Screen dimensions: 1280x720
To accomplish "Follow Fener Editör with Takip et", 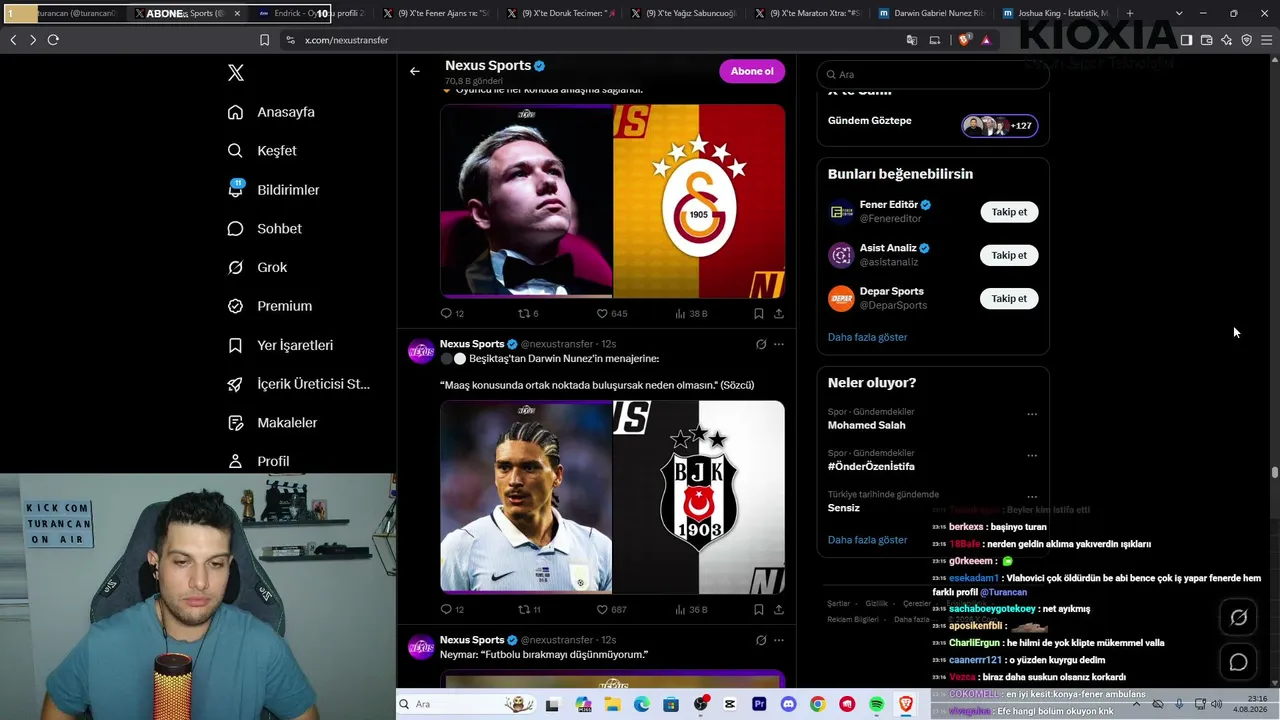I will (1009, 212).
